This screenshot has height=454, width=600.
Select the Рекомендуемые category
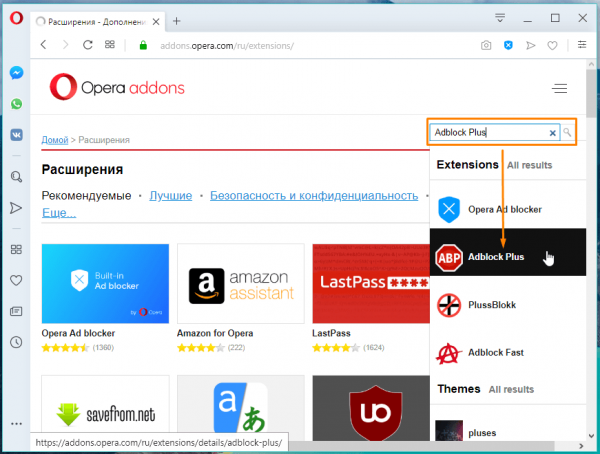point(86,196)
